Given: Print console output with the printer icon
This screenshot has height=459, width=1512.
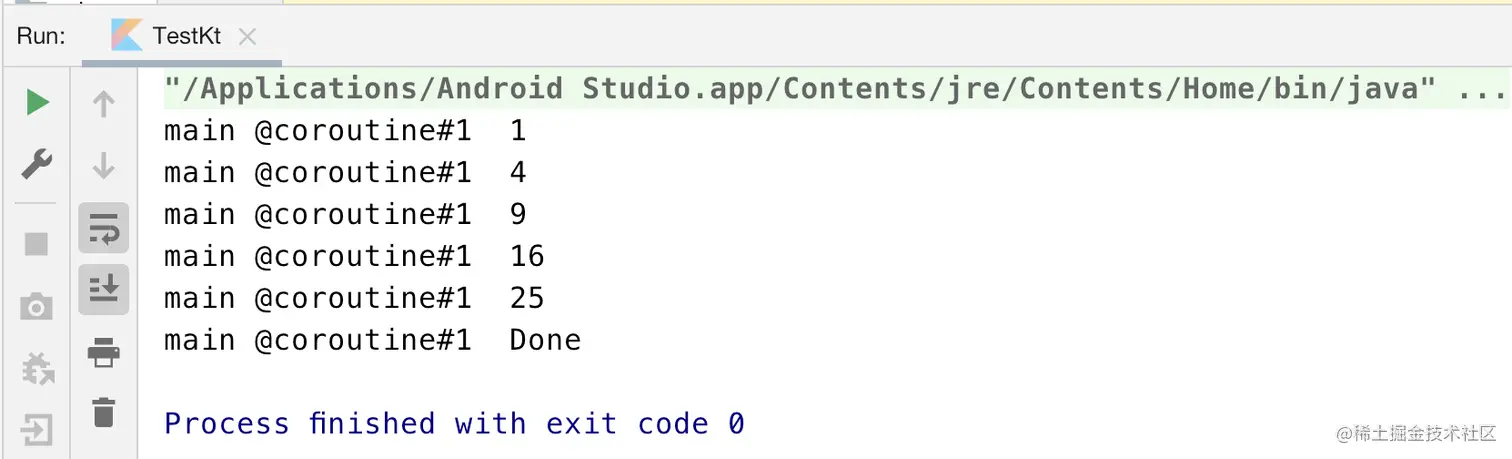Looking at the screenshot, I should (x=103, y=352).
